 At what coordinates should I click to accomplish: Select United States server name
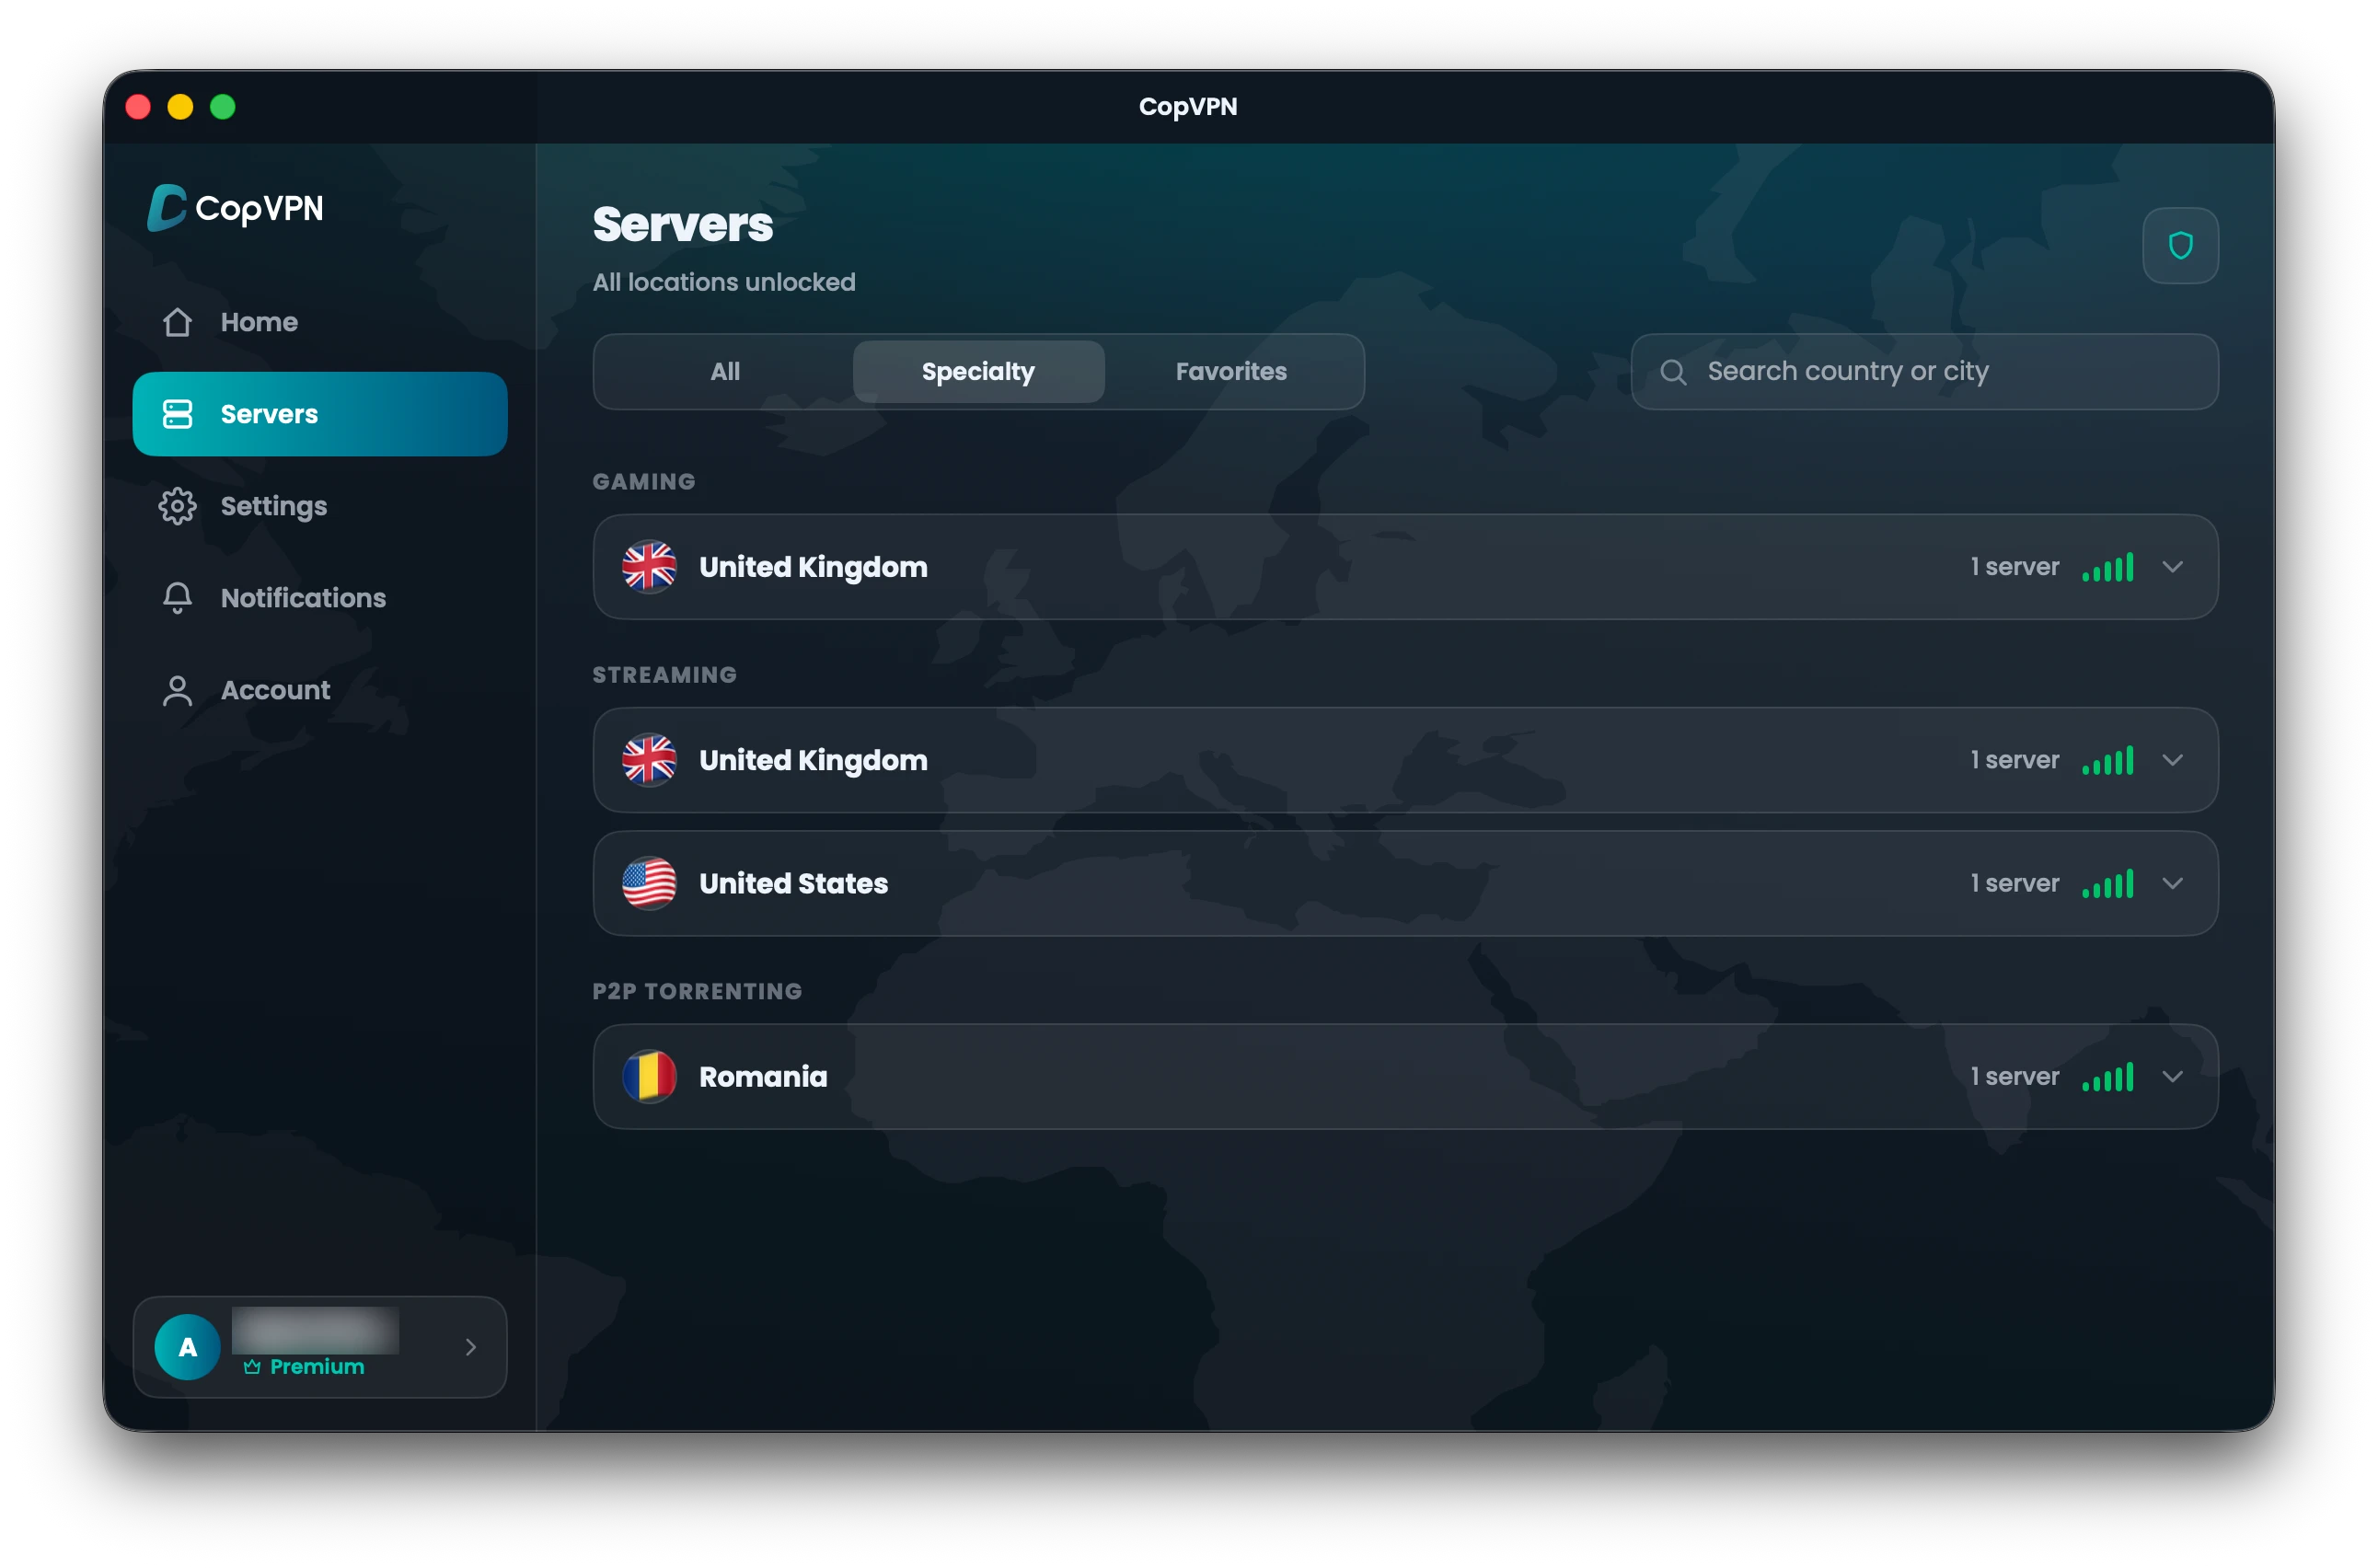793,883
